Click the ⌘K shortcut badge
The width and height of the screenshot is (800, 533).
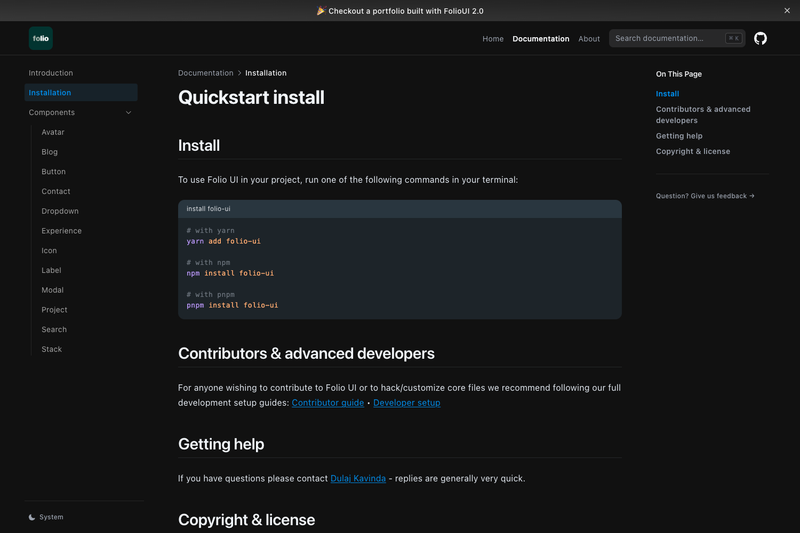point(733,38)
